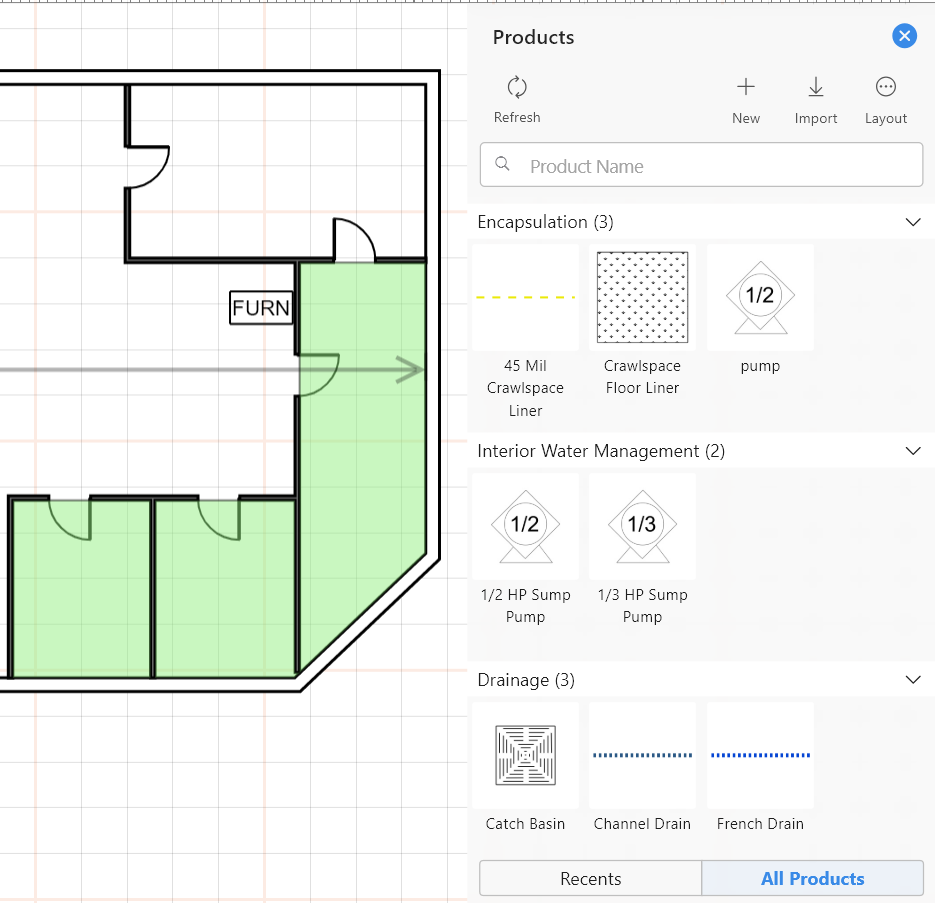Collapse the Drainage section
The image size is (935, 903).
pyautogui.click(x=912, y=680)
